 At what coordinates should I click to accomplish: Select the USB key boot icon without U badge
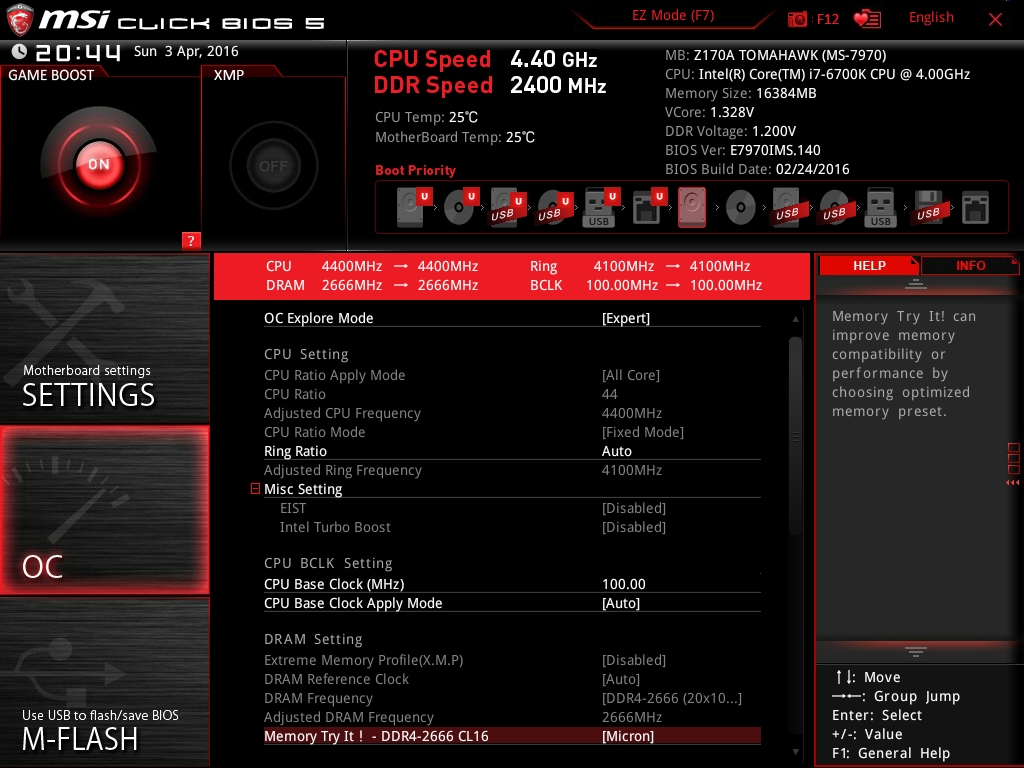click(x=880, y=207)
